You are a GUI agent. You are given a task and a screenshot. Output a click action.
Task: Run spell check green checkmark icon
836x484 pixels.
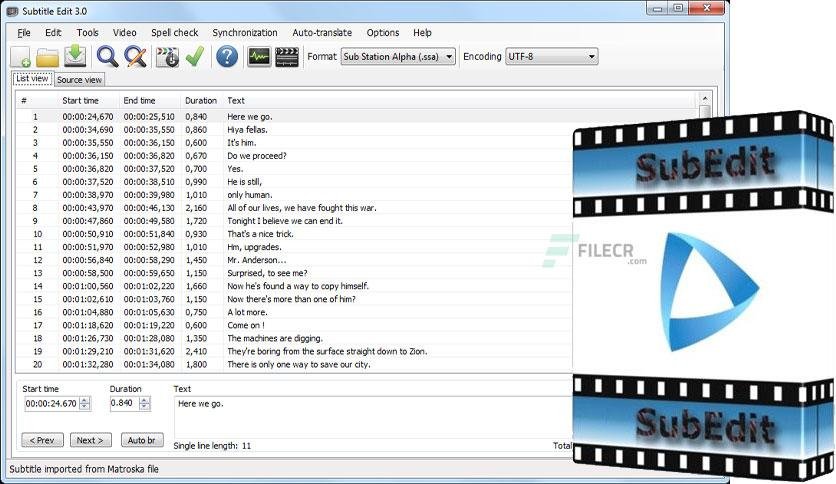pos(195,57)
